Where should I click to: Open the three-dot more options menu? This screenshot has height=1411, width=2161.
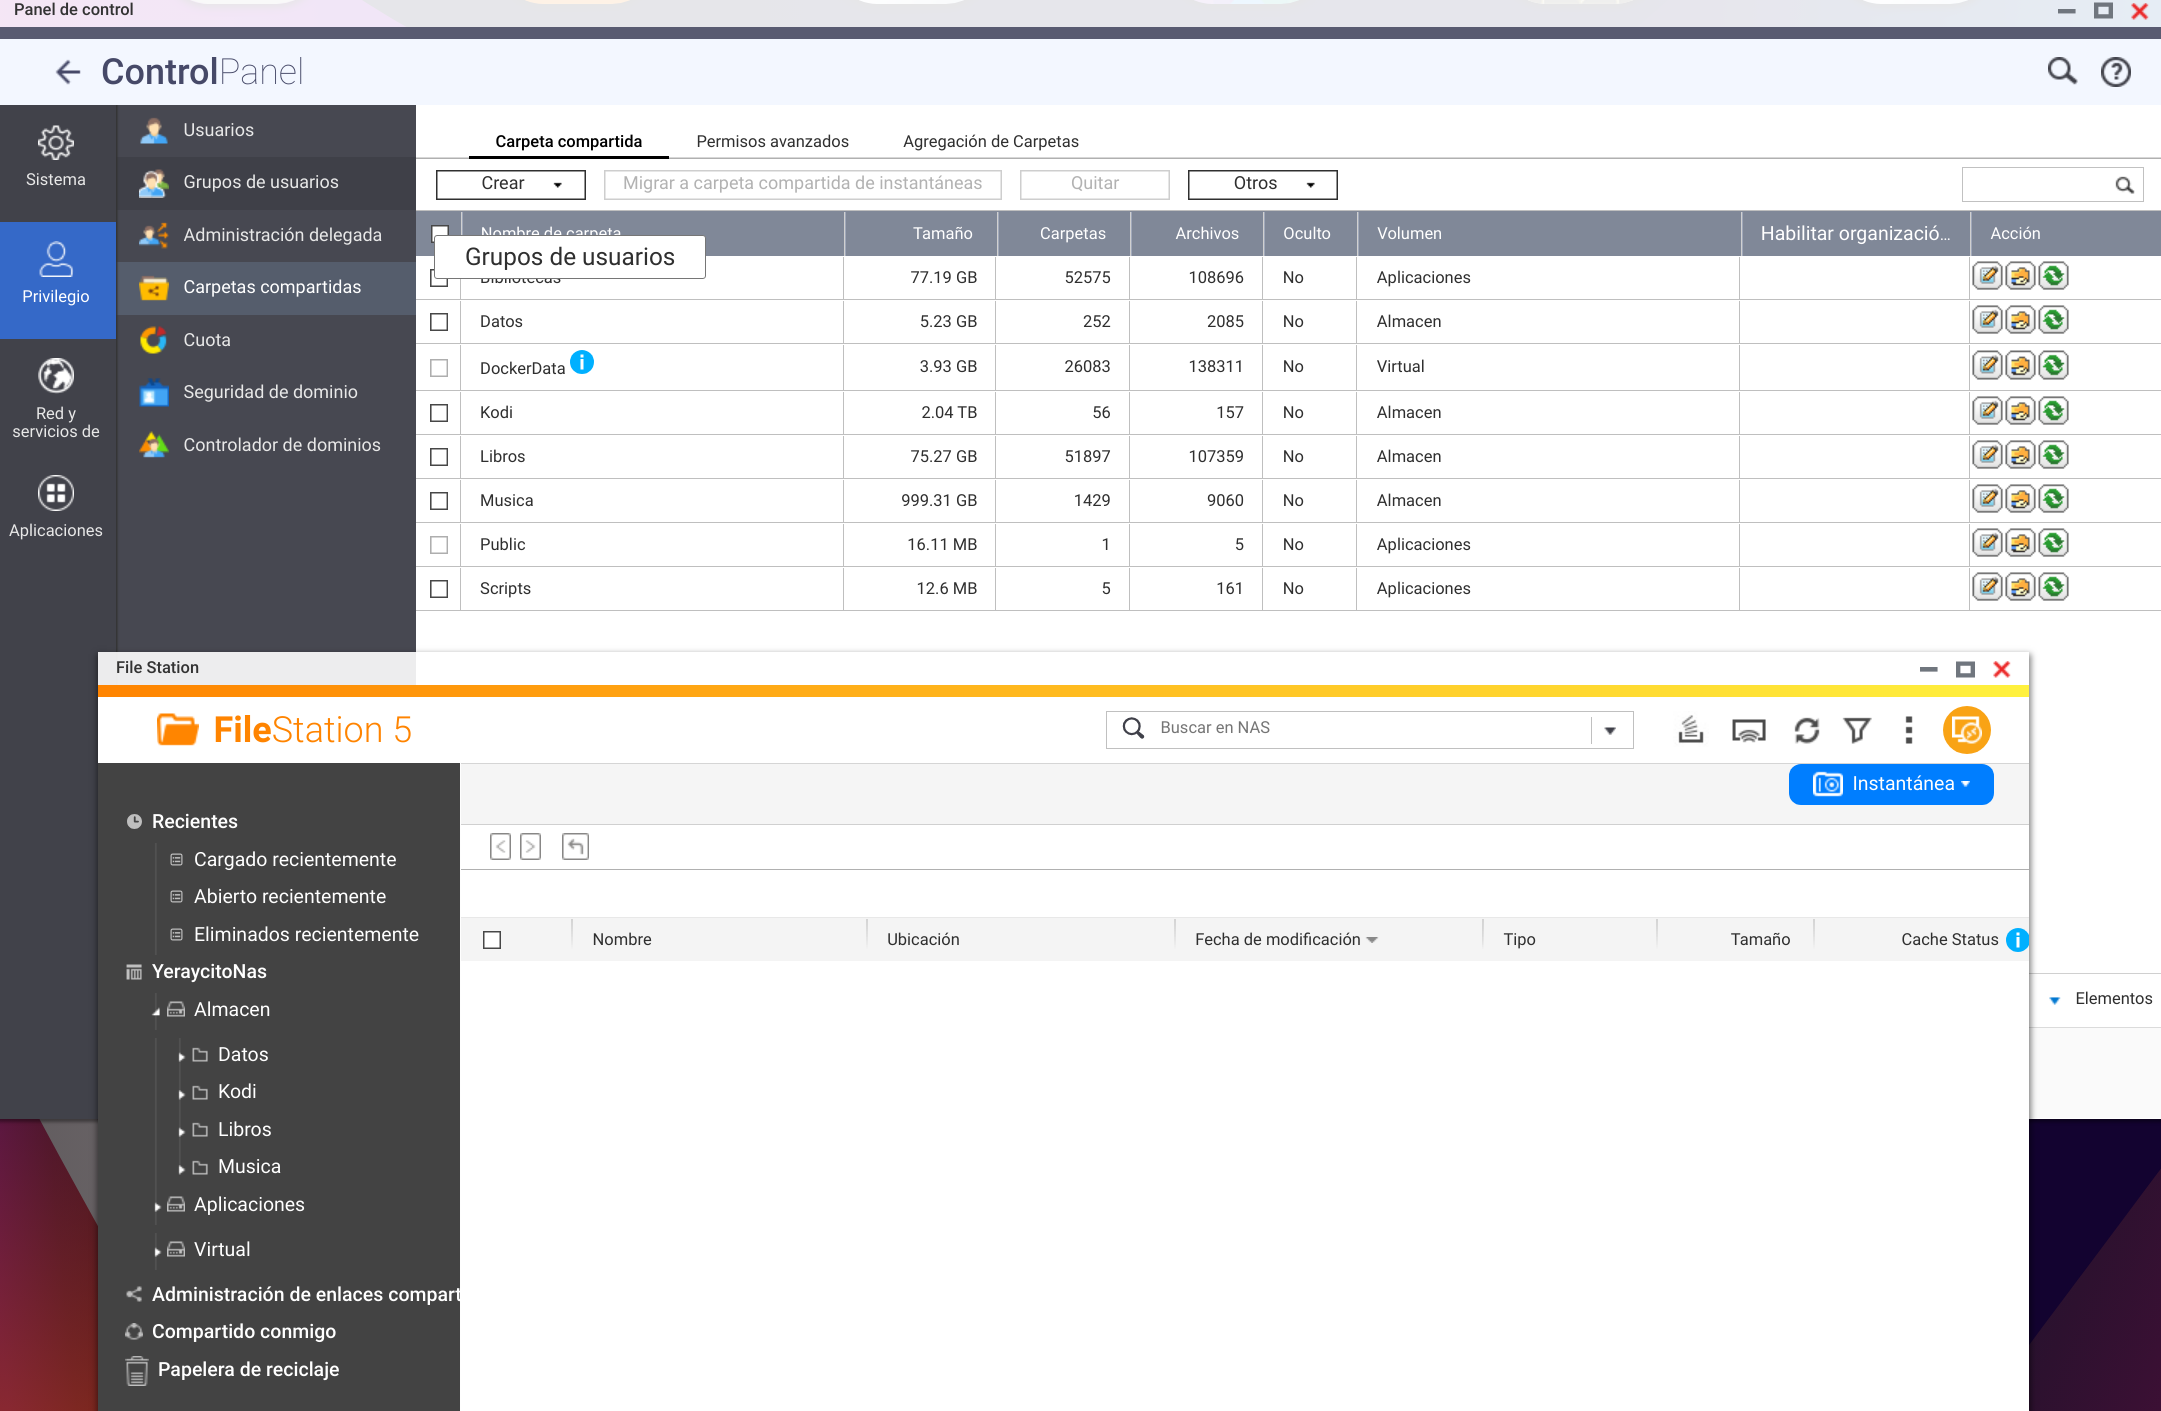[1908, 731]
